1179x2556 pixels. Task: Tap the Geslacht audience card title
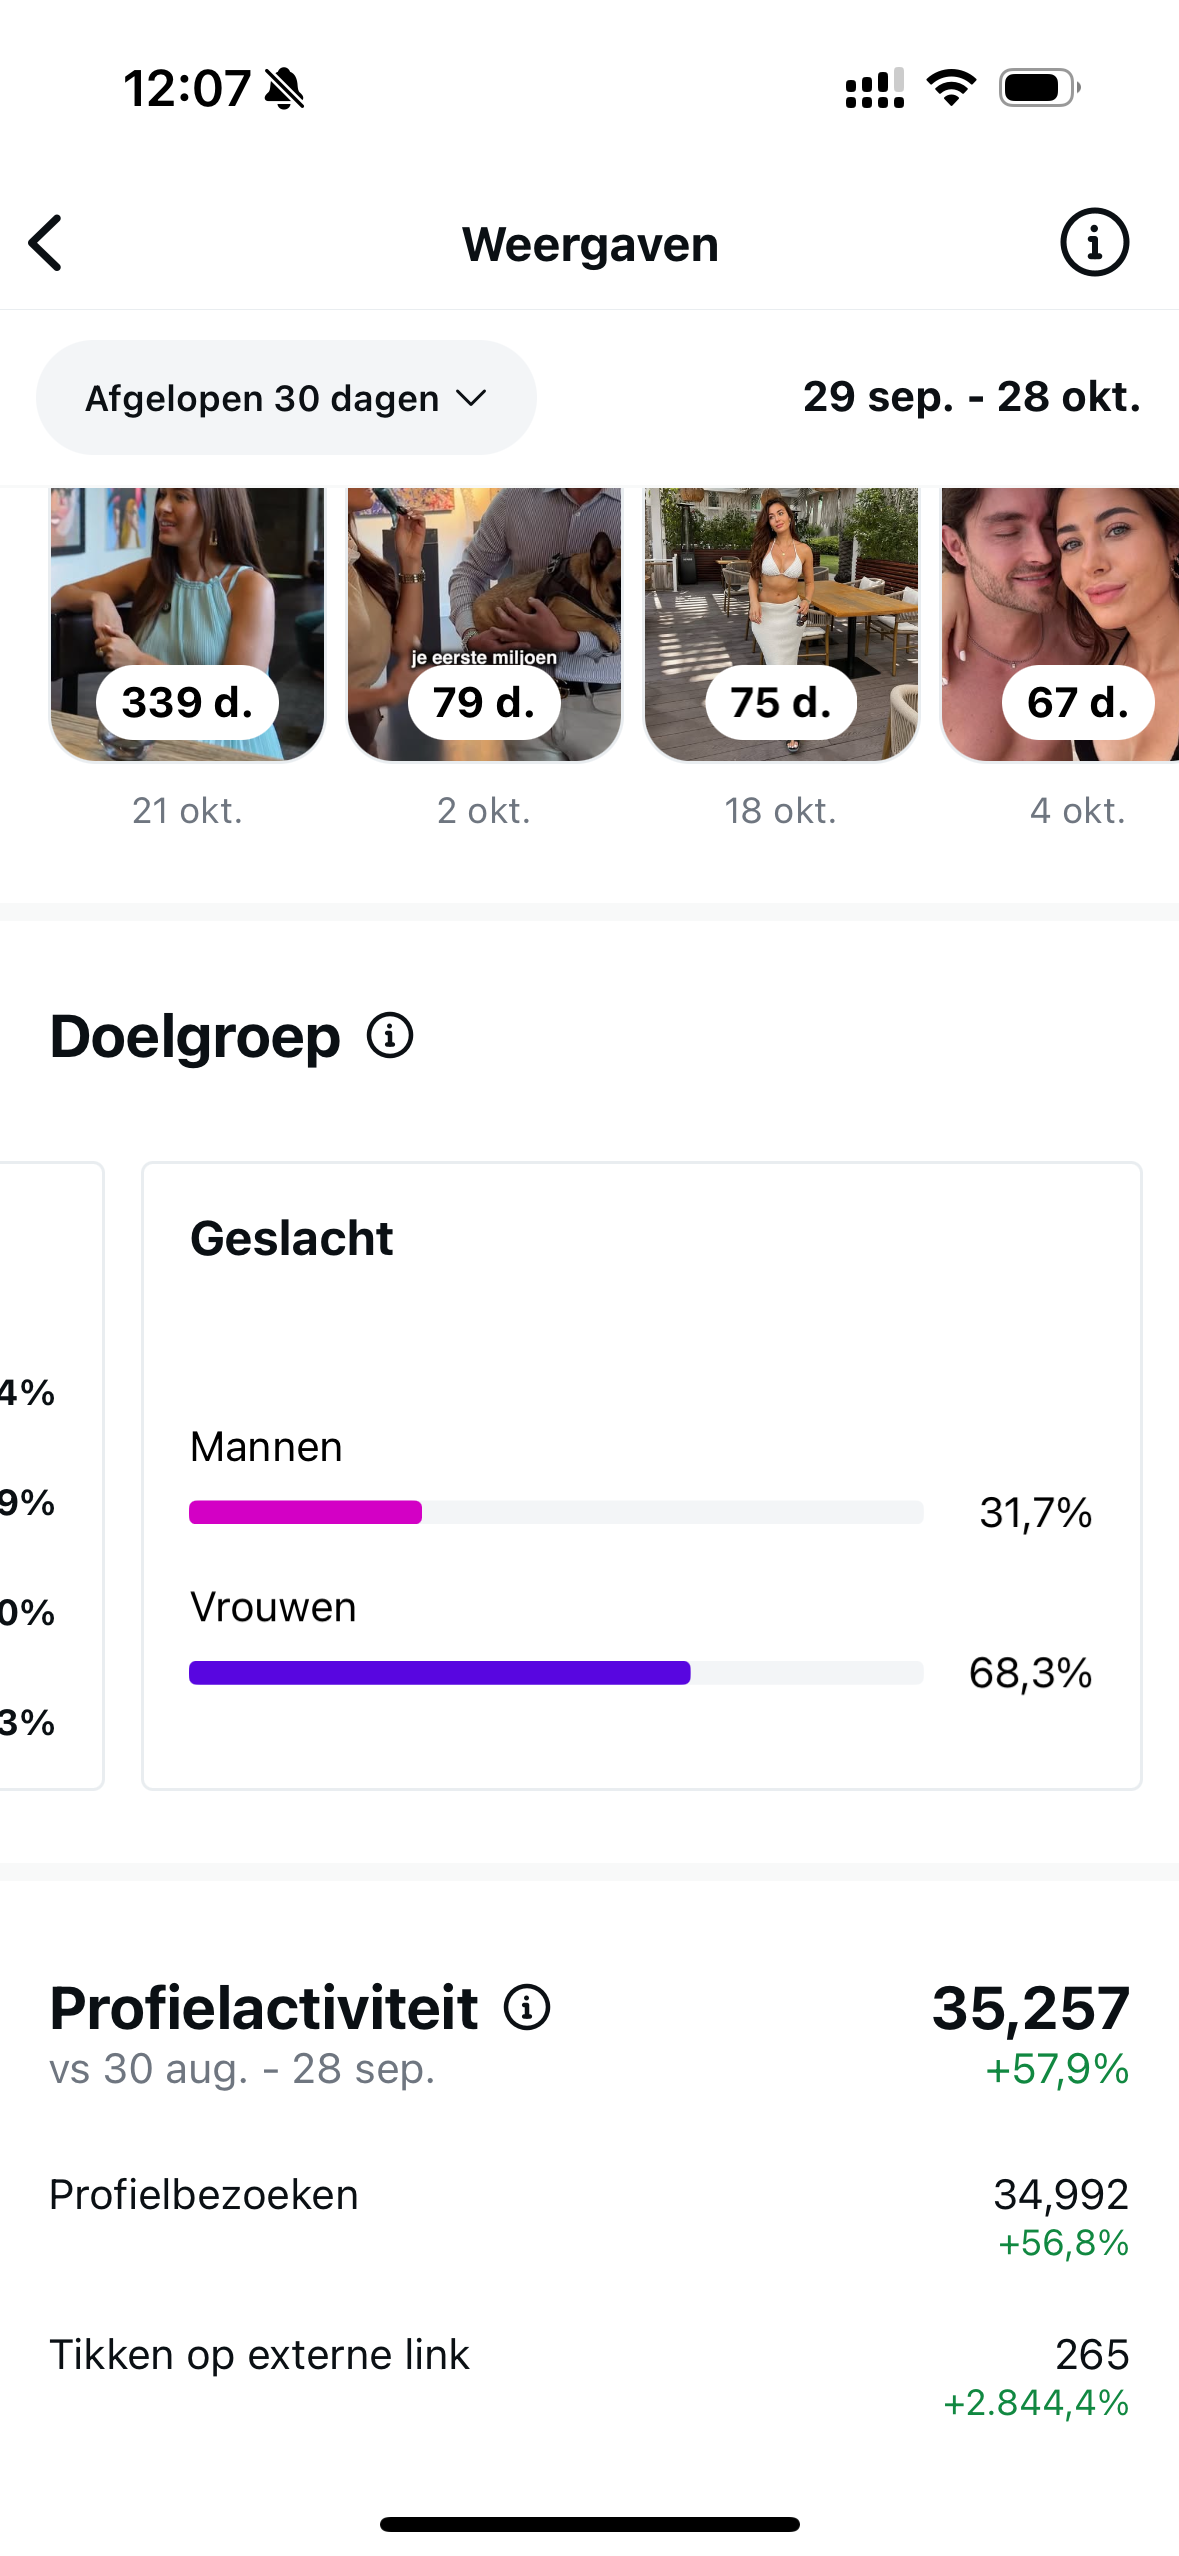(292, 1238)
